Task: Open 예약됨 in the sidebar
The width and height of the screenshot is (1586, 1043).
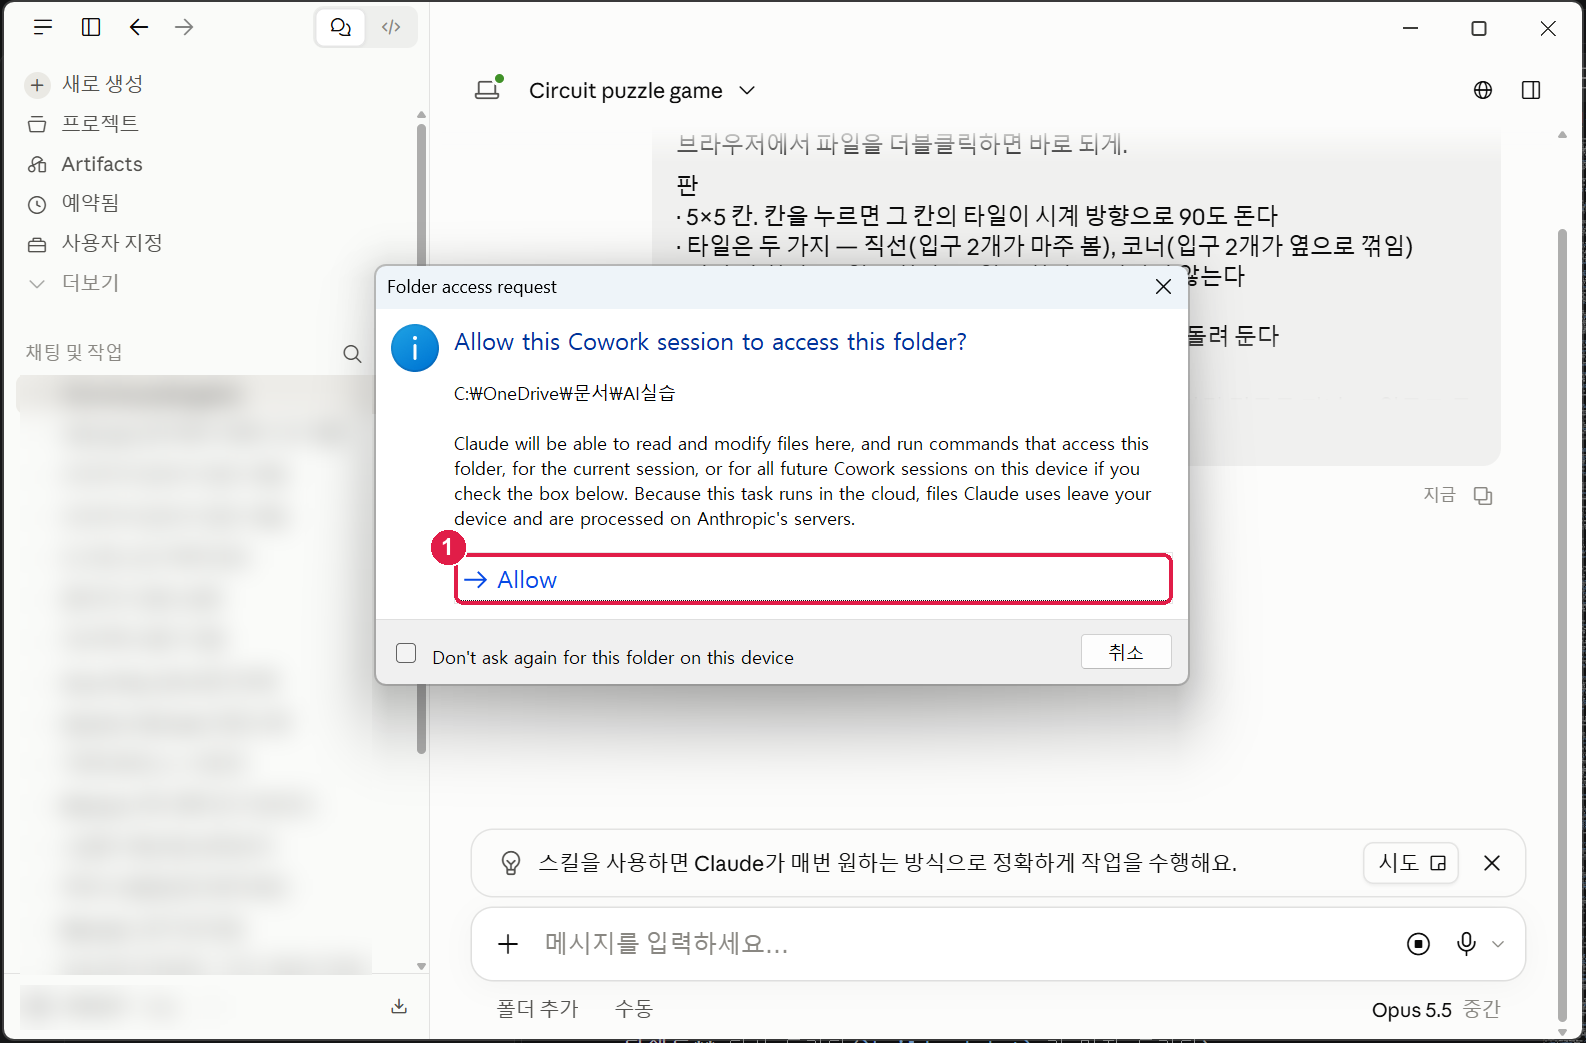Action: click(90, 203)
